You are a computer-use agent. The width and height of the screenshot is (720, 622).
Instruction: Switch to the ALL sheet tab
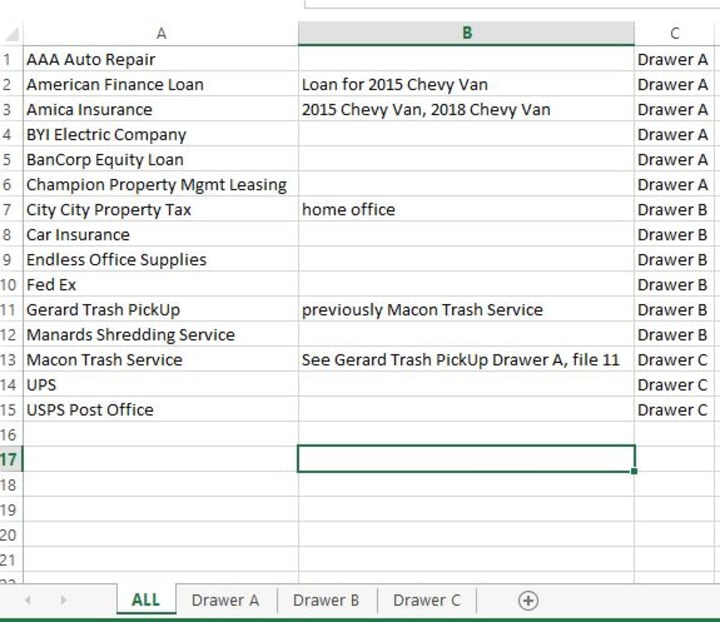[146, 600]
